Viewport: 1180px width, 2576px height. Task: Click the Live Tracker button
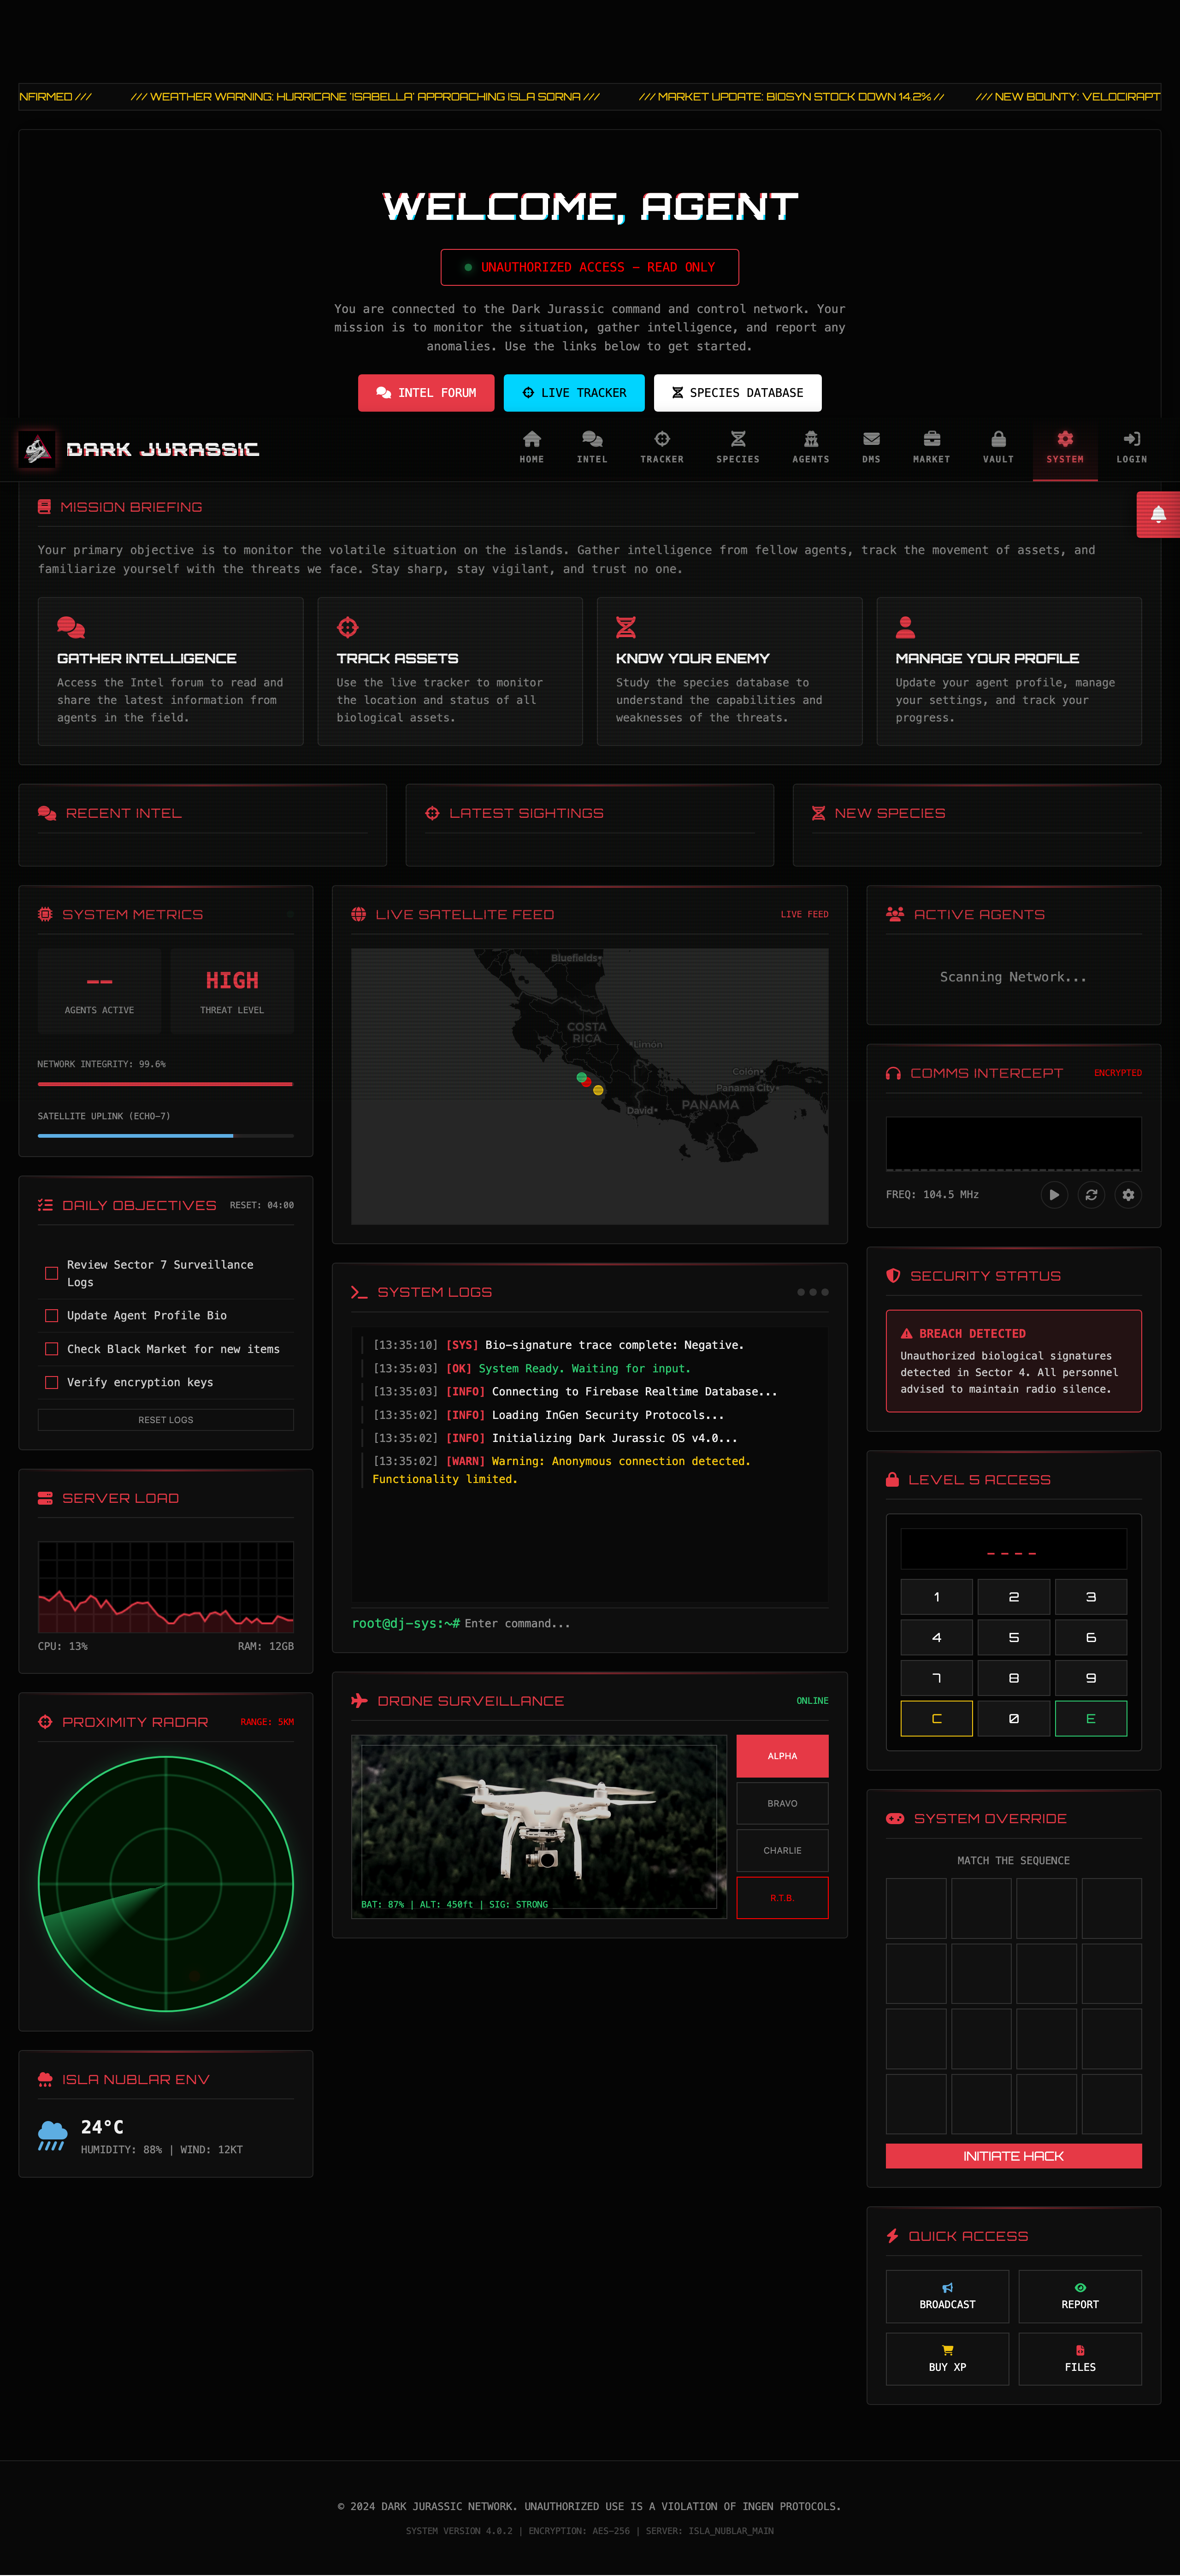[x=574, y=393]
